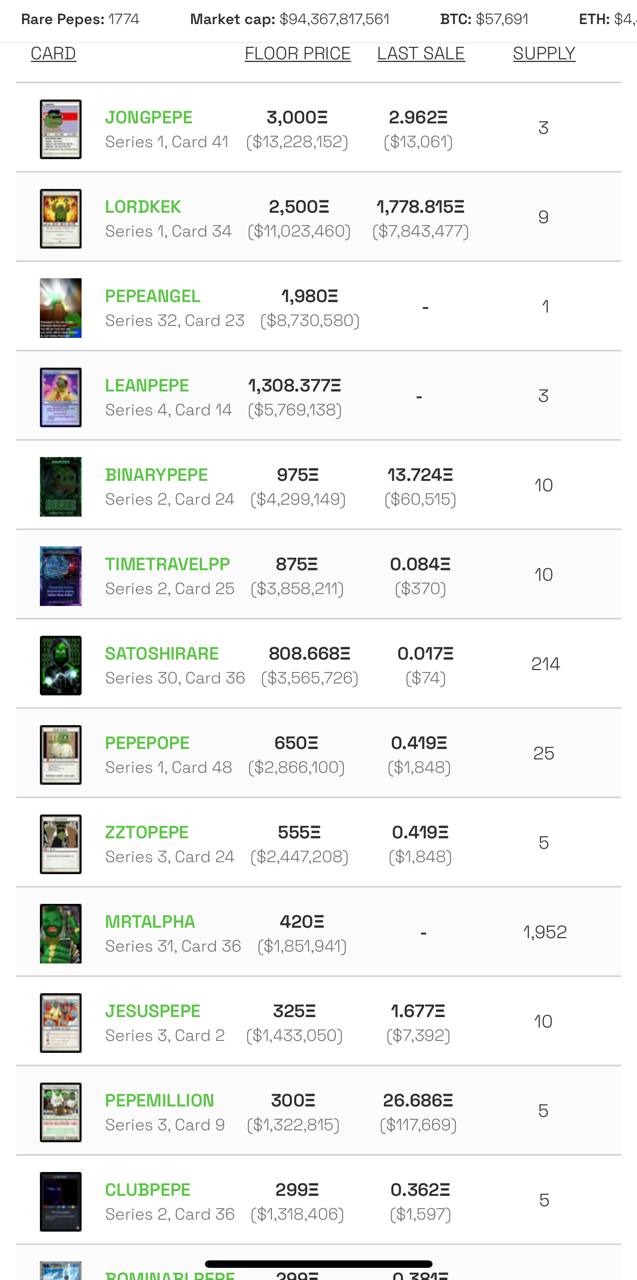Open the JESUSPEPE card name link
Viewport: 637px width, 1280px height.
[153, 1011]
